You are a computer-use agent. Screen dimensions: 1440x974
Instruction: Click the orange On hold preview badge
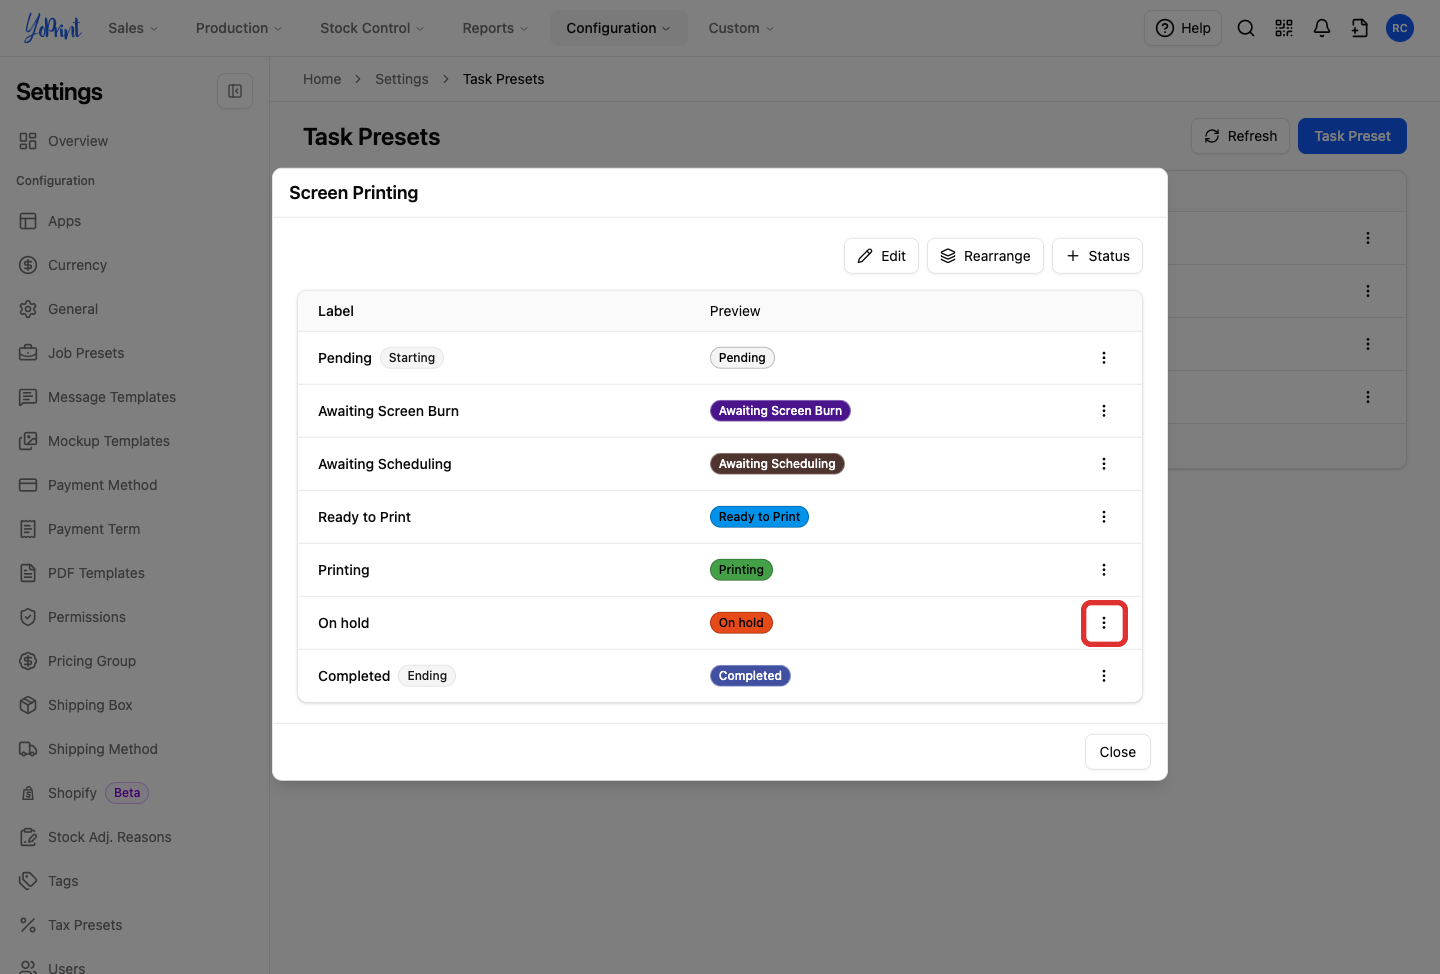coord(741,623)
